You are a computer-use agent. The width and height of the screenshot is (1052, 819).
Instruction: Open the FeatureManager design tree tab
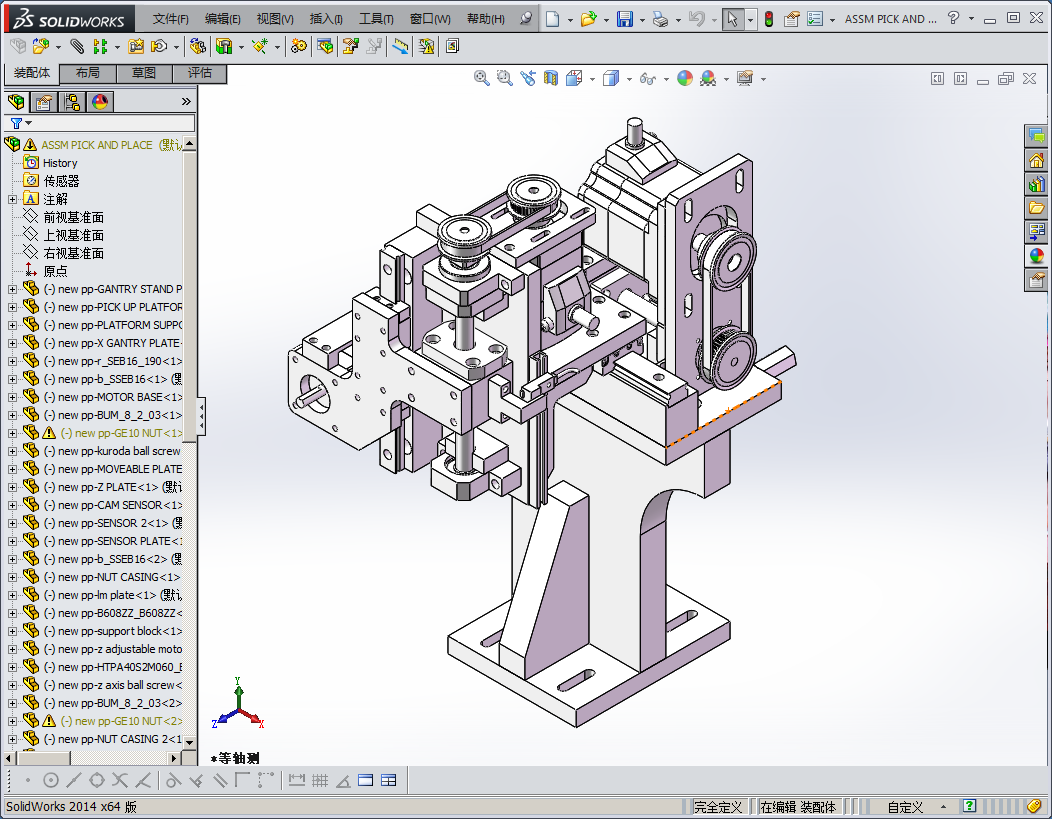[17, 102]
